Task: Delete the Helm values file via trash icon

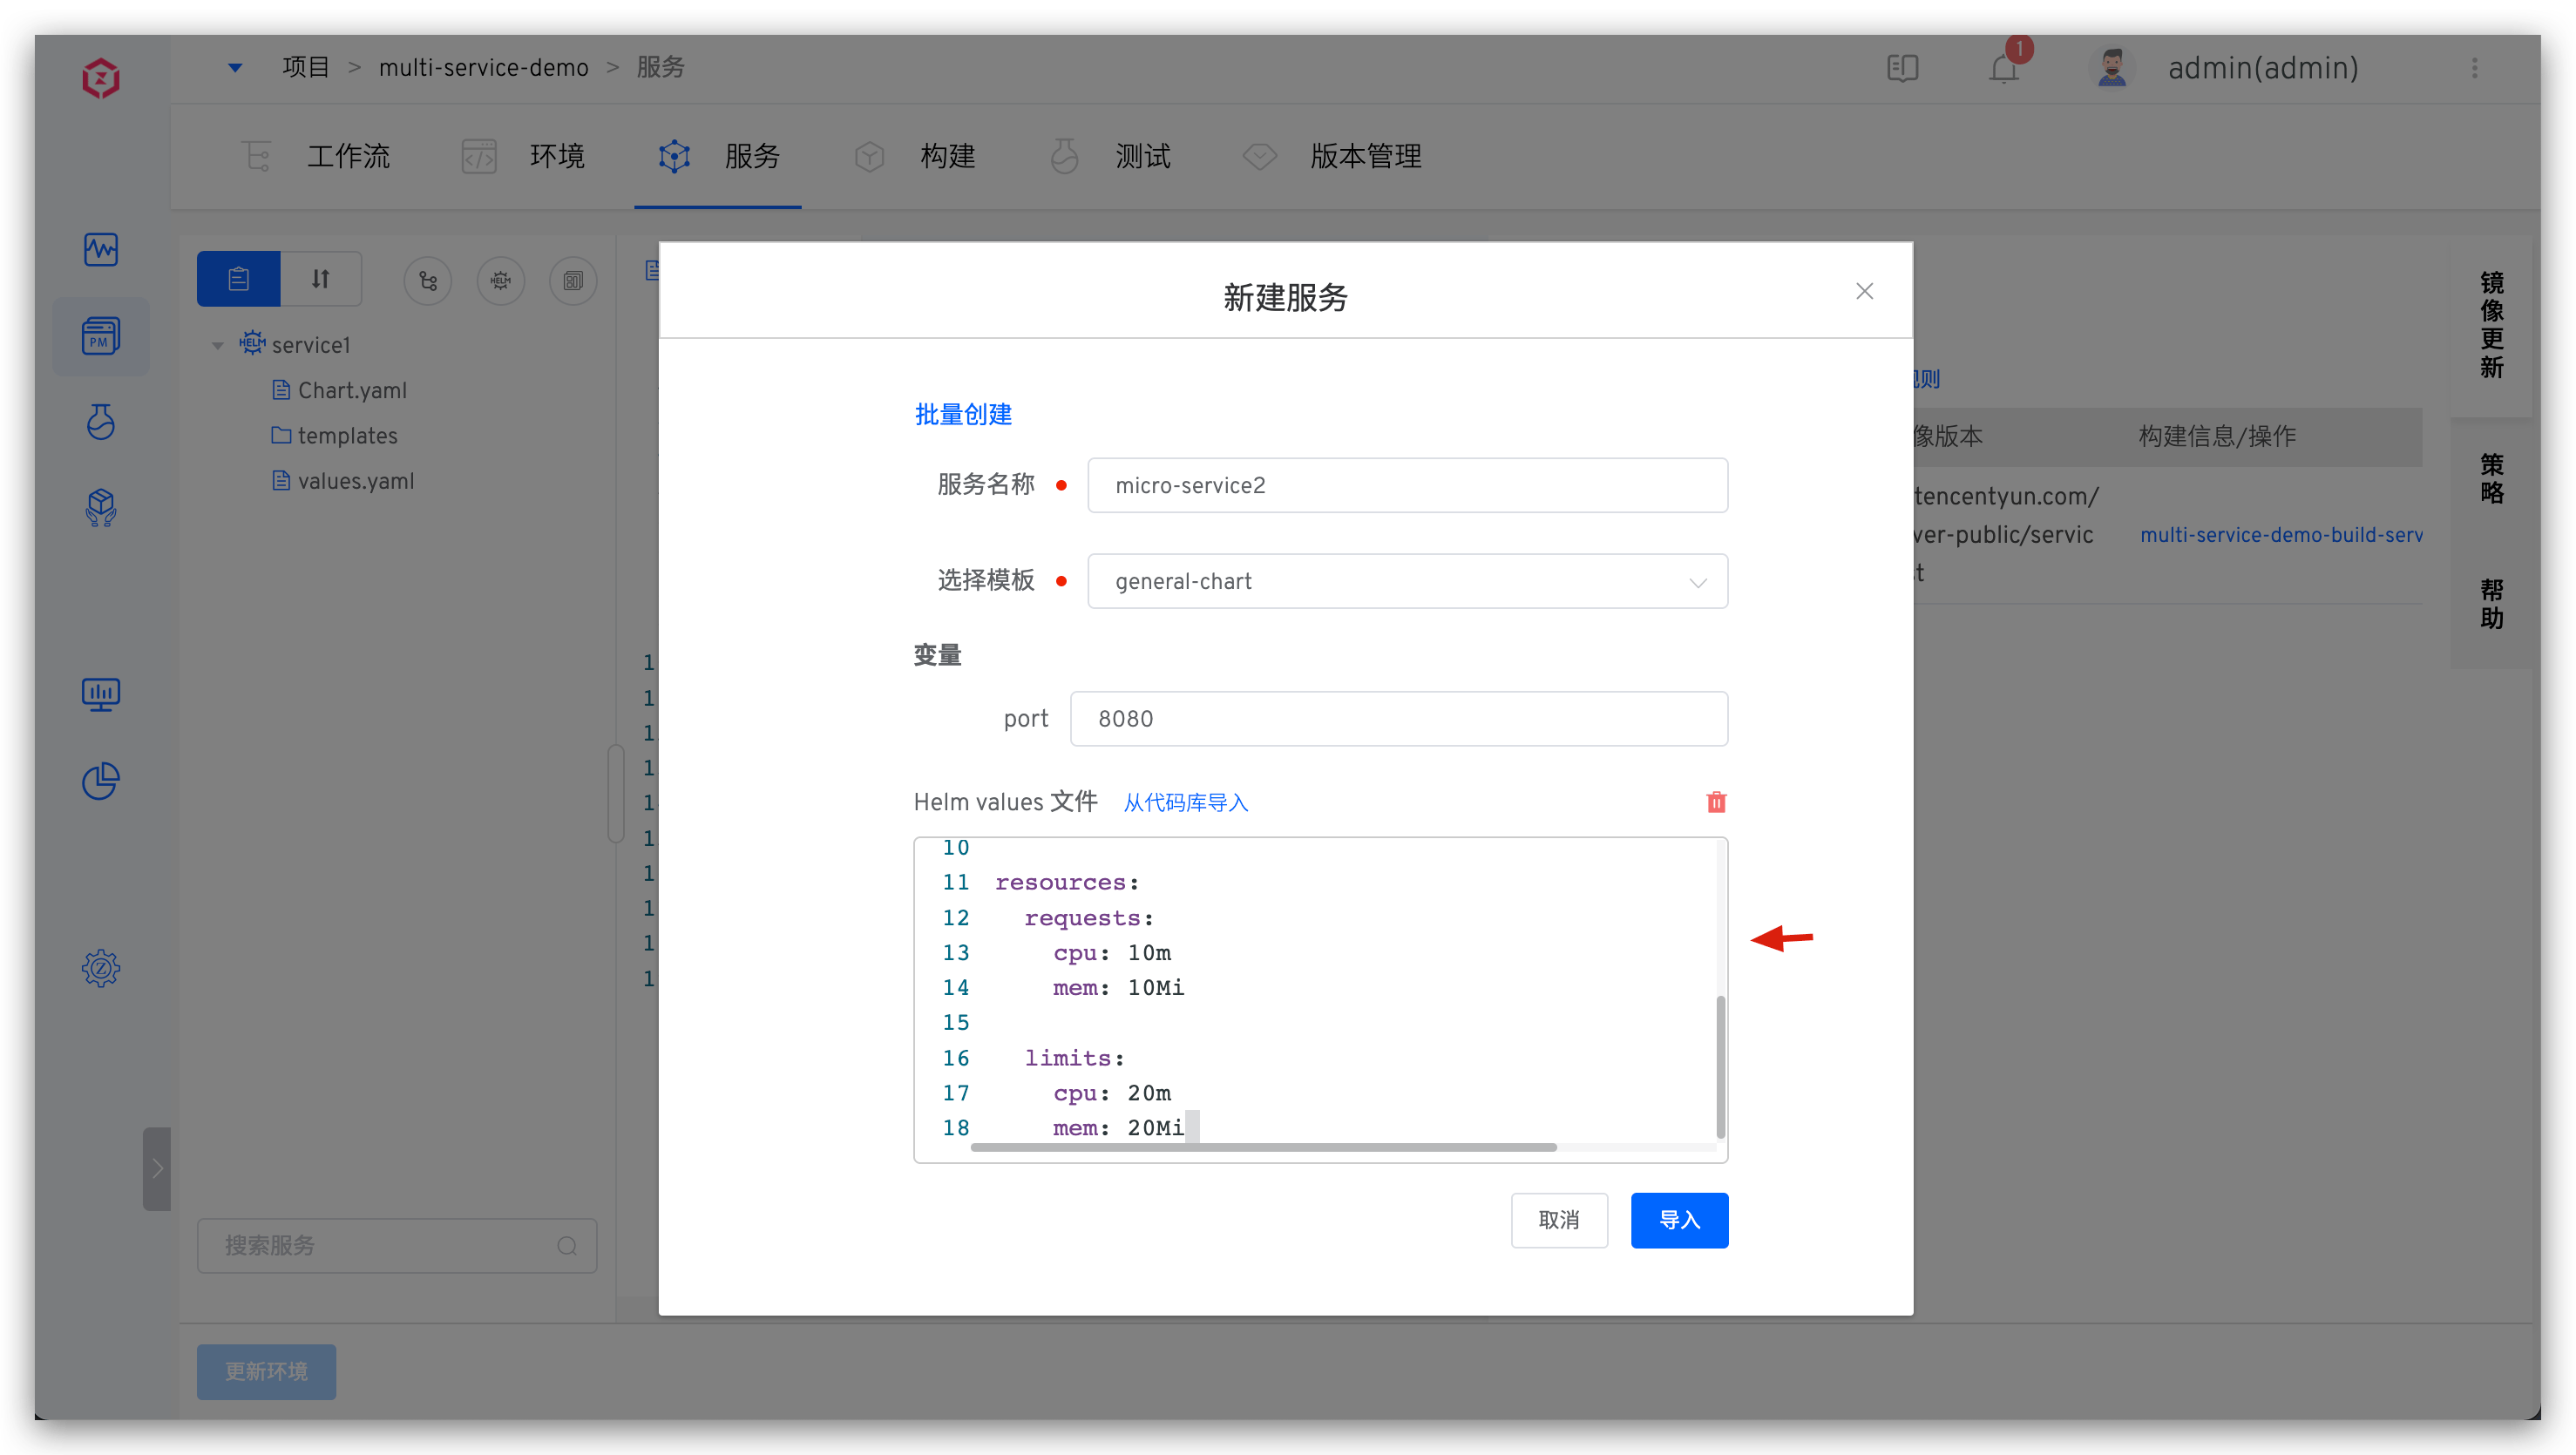Action: (x=1717, y=802)
